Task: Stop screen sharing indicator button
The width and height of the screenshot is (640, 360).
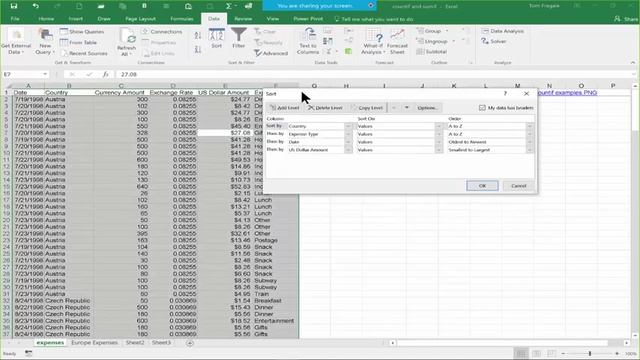Action: pyautogui.click(x=370, y=6)
